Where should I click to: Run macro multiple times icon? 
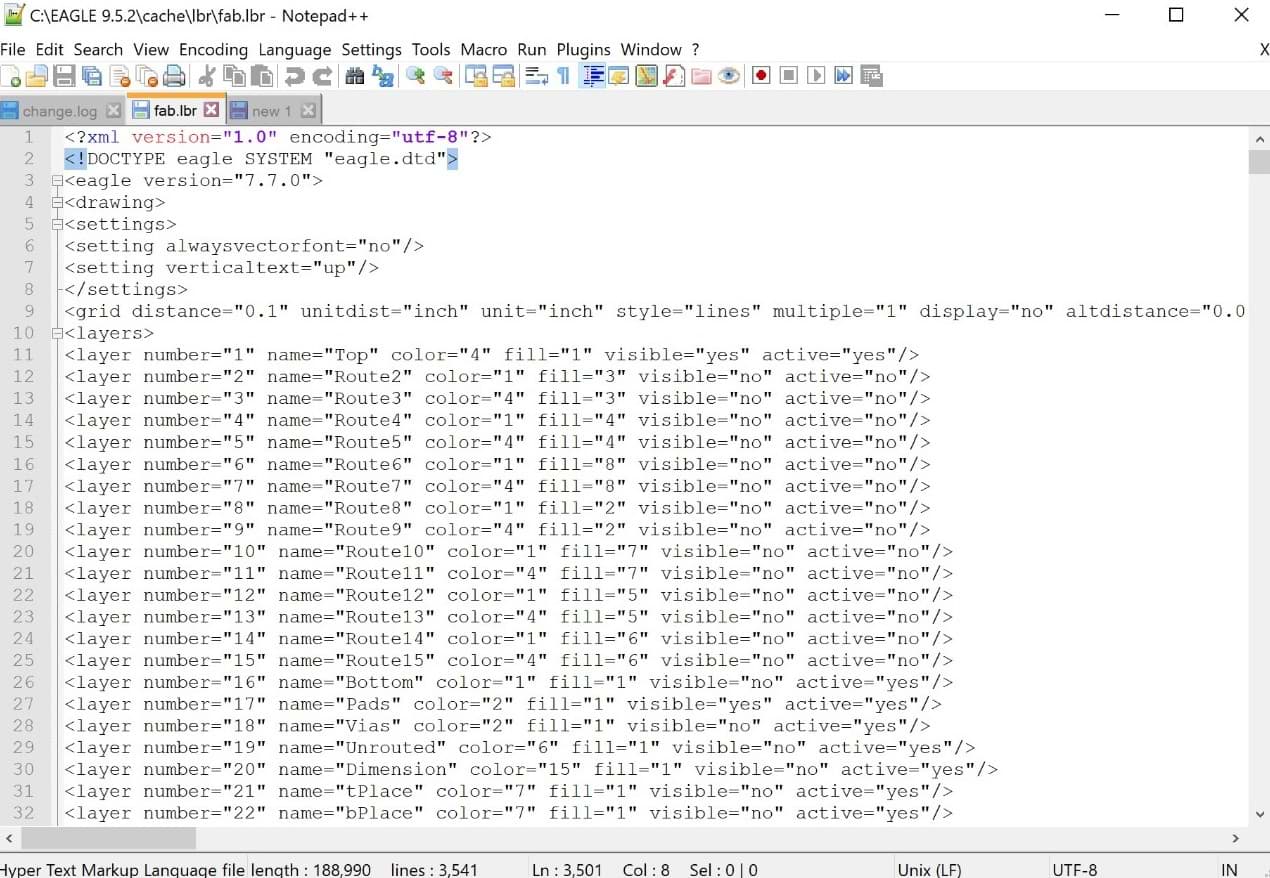(843, 76)
